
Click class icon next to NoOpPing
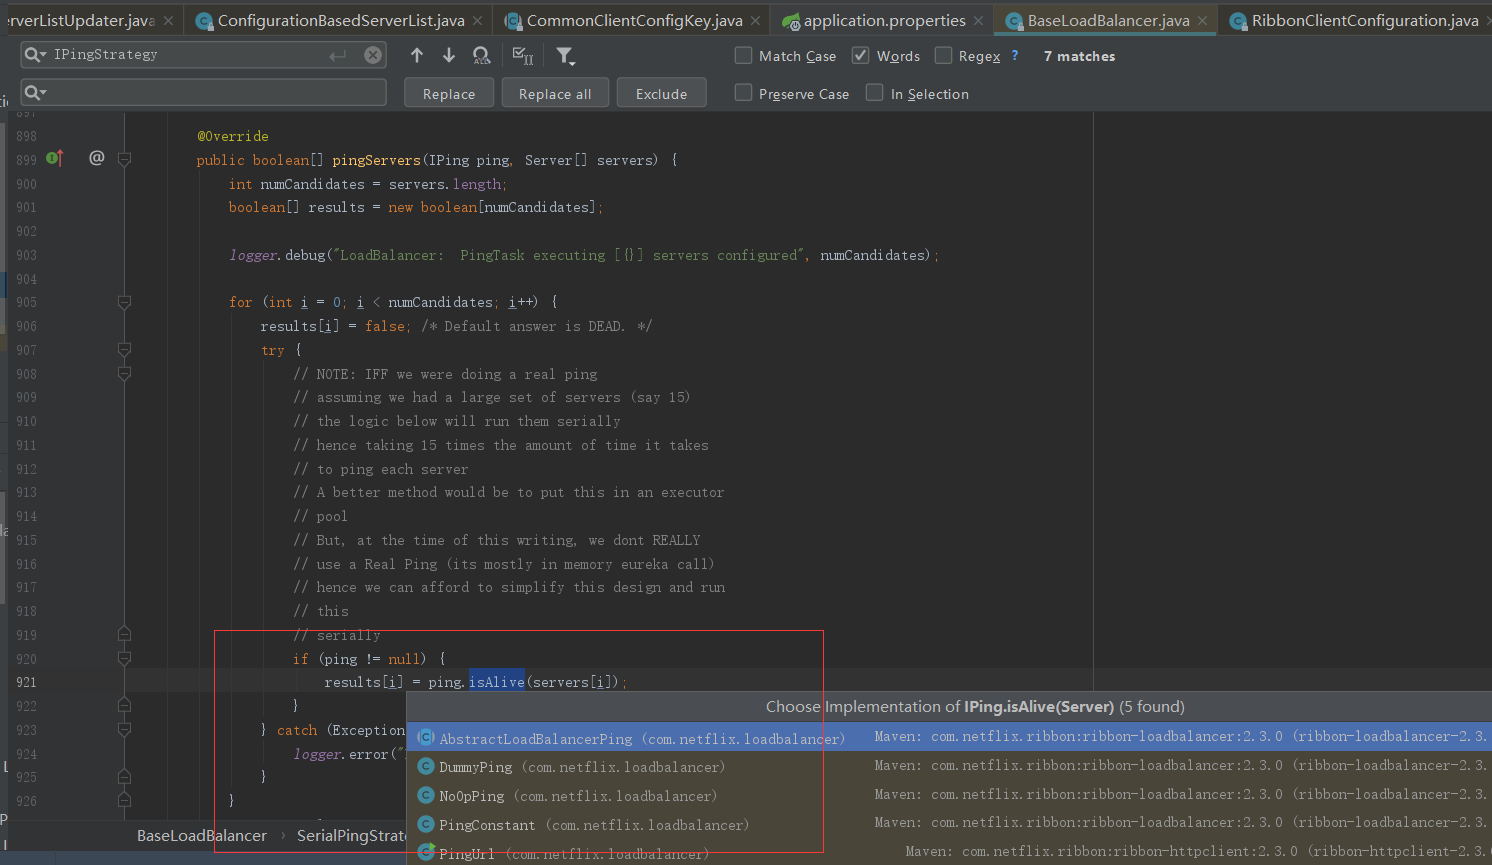tap(426, 796)
